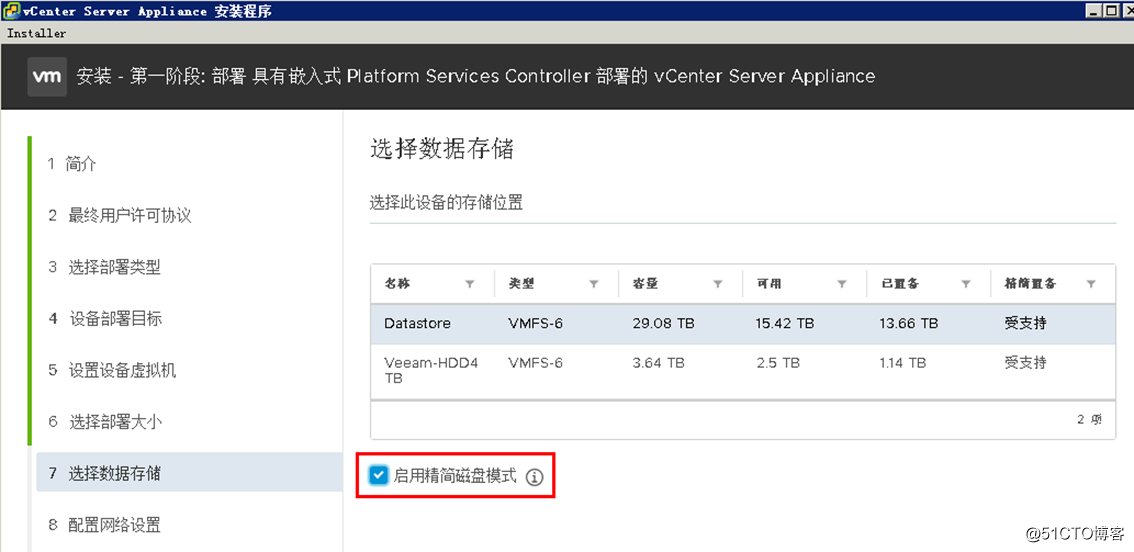This screenshot has height=552, width=1134.
Task: Go to step 6 选择部署大小
Action: pyautogui.click(x=105, y=421)
